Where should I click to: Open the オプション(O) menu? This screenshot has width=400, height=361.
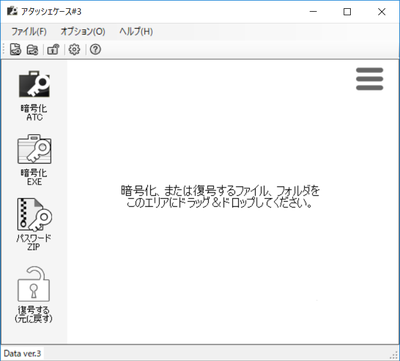point(83,32)
